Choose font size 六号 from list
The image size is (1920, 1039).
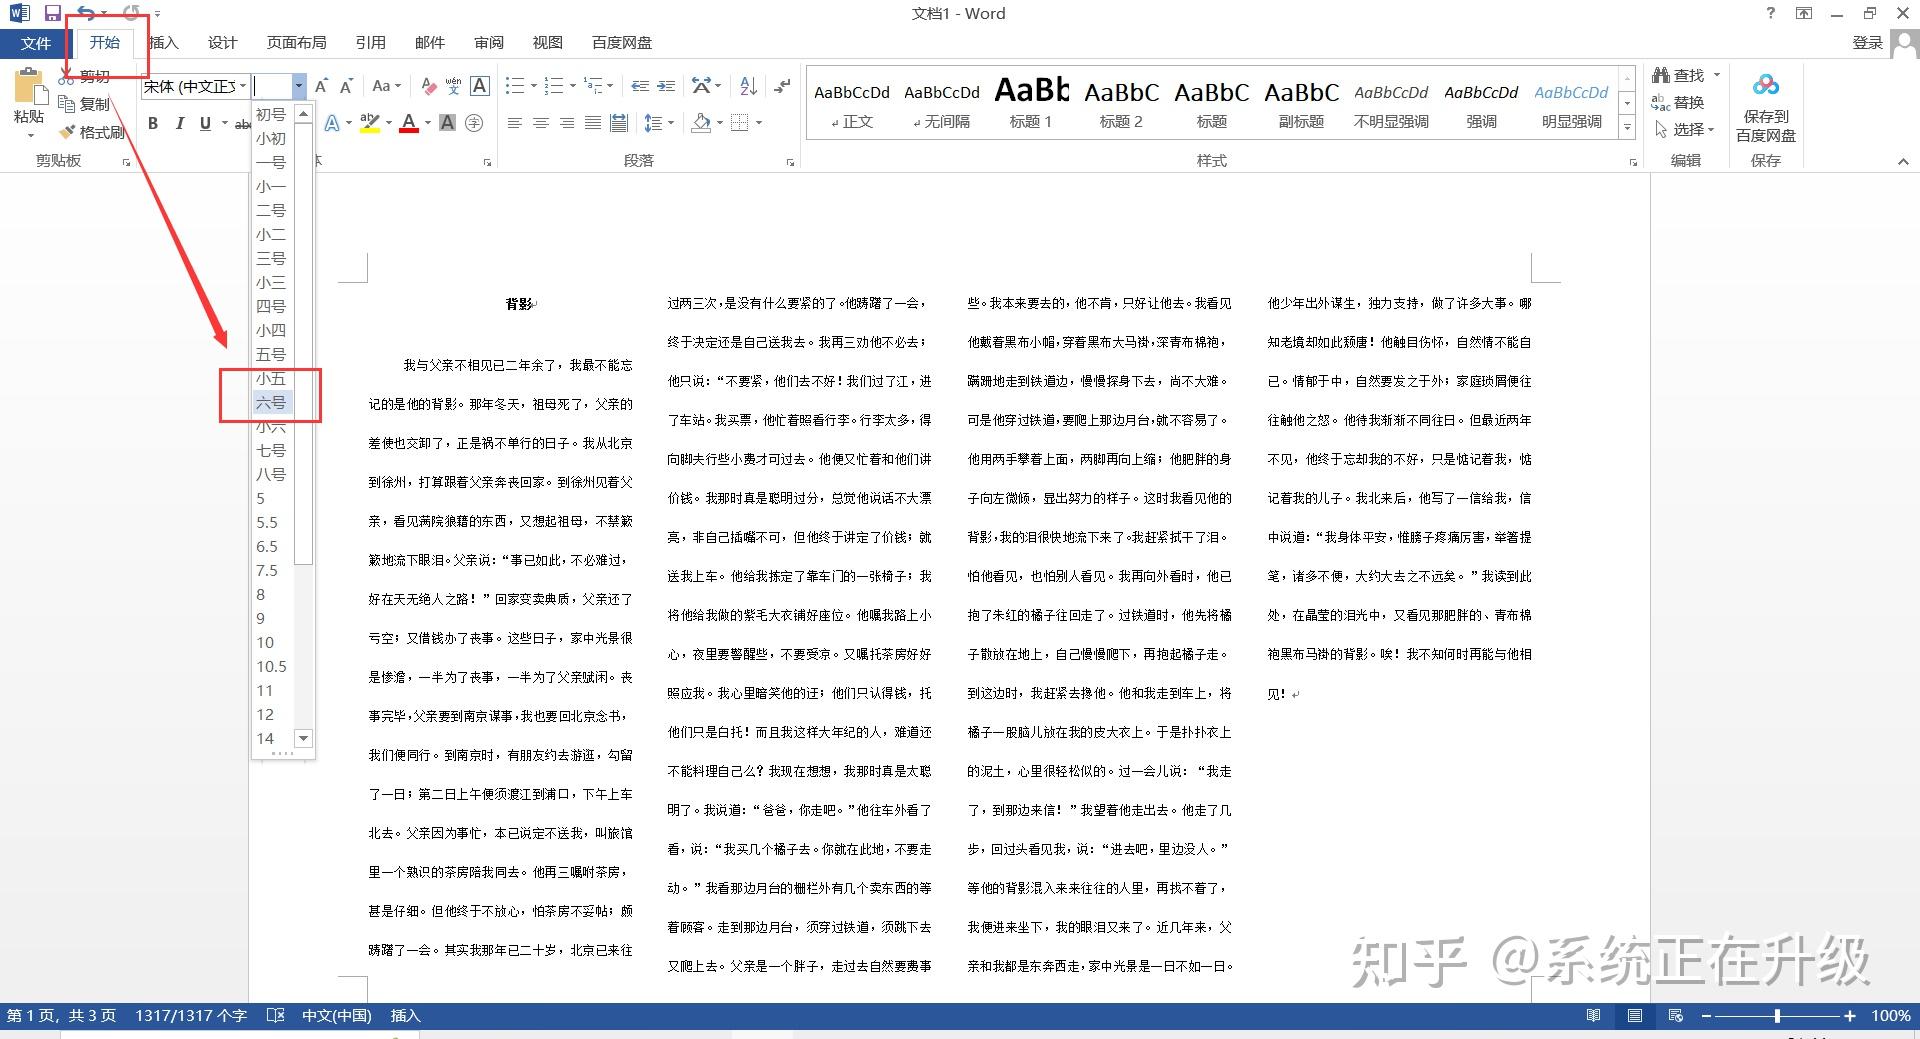click(273, 403)
